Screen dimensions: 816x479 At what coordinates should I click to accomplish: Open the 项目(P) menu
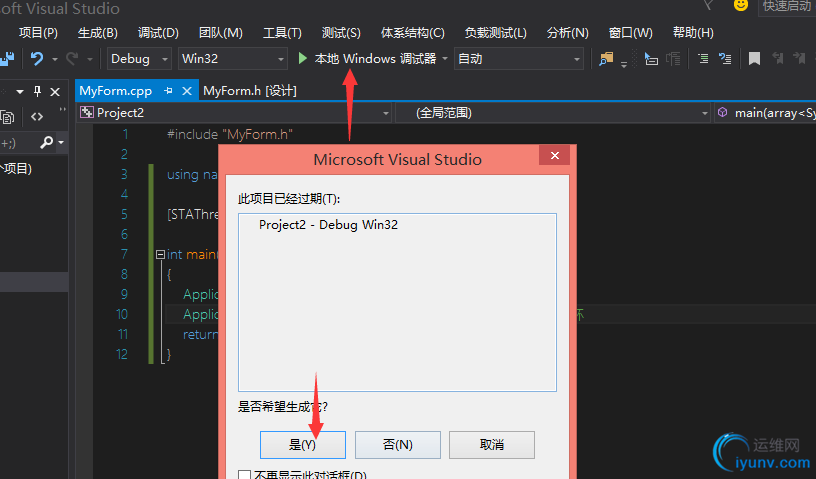point(38,33)
